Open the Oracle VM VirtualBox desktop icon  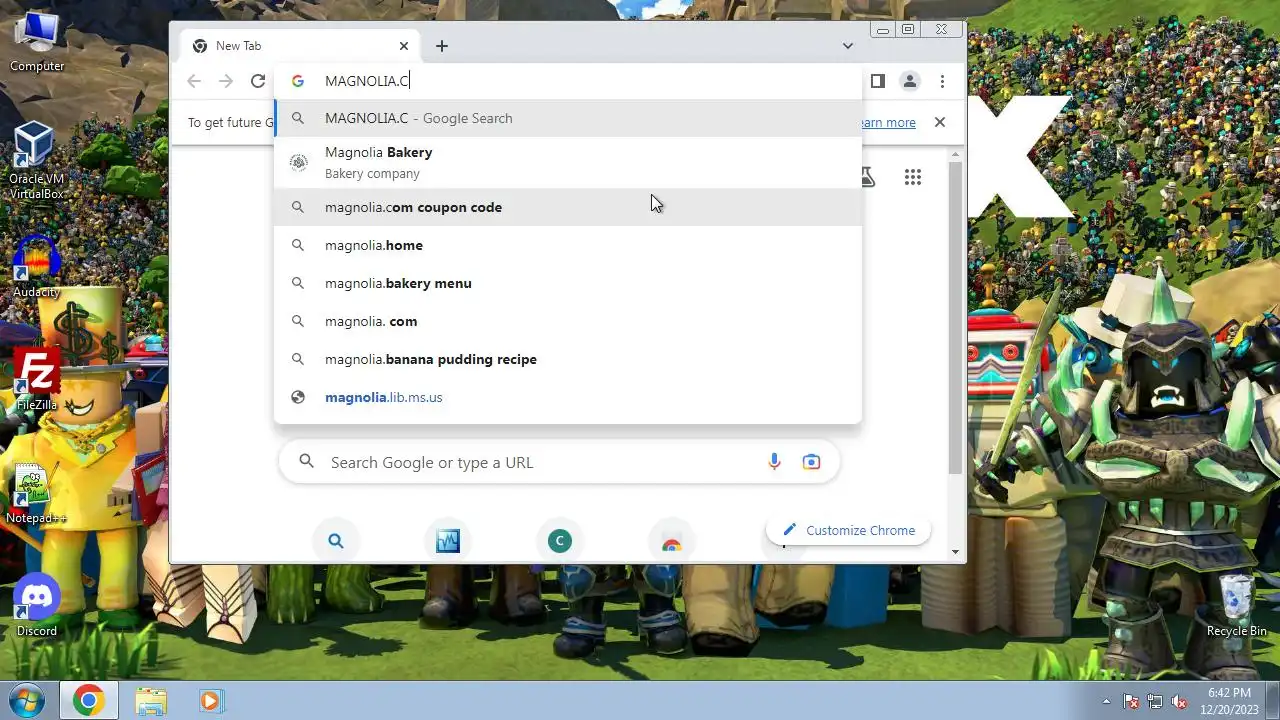[36, 160]
